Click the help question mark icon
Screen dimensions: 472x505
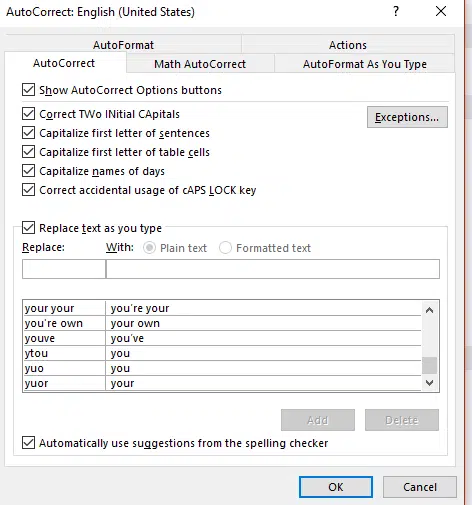pos(396,11)
